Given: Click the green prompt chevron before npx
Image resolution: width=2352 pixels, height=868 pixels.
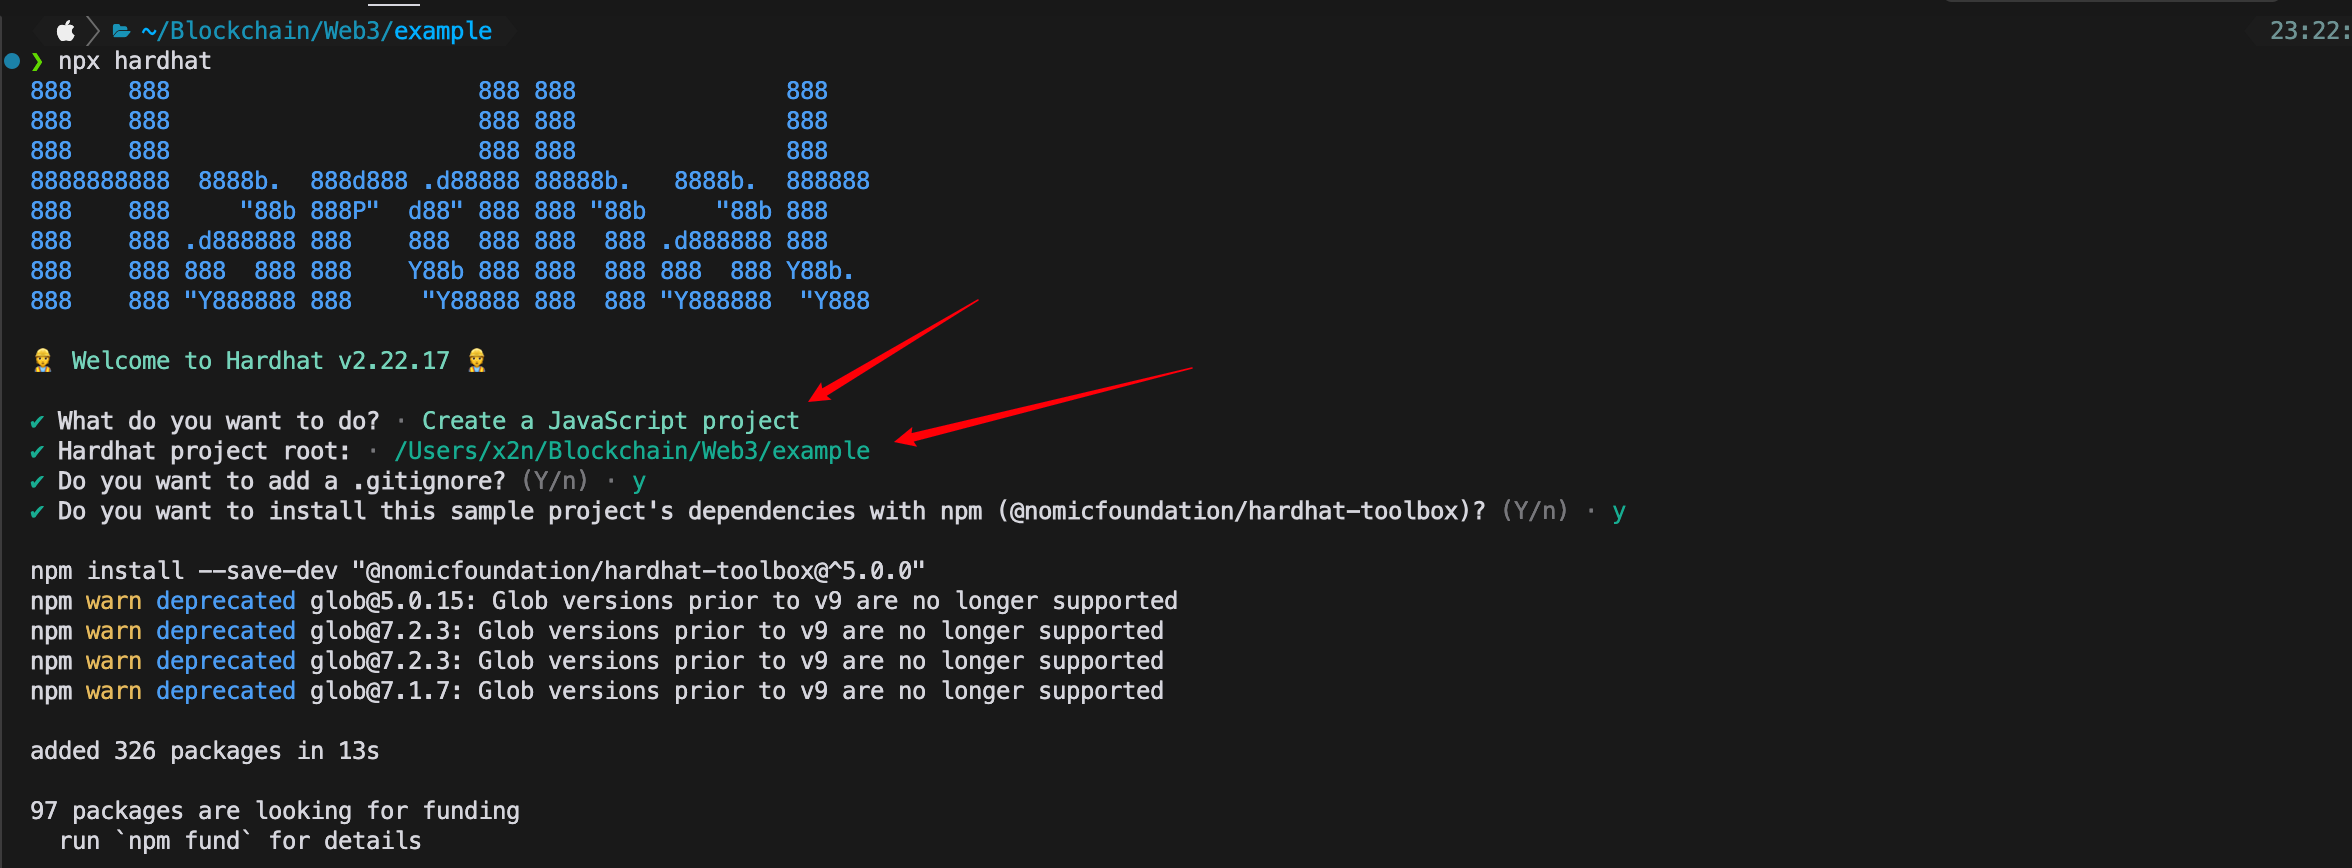Looking at the screenshot, I should point(38,62).
